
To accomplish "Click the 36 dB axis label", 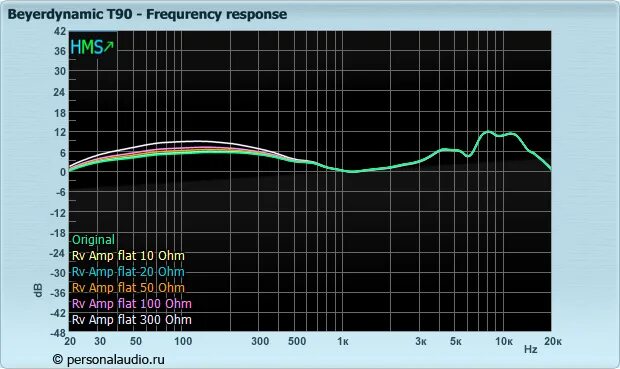I will pos(60,51).
